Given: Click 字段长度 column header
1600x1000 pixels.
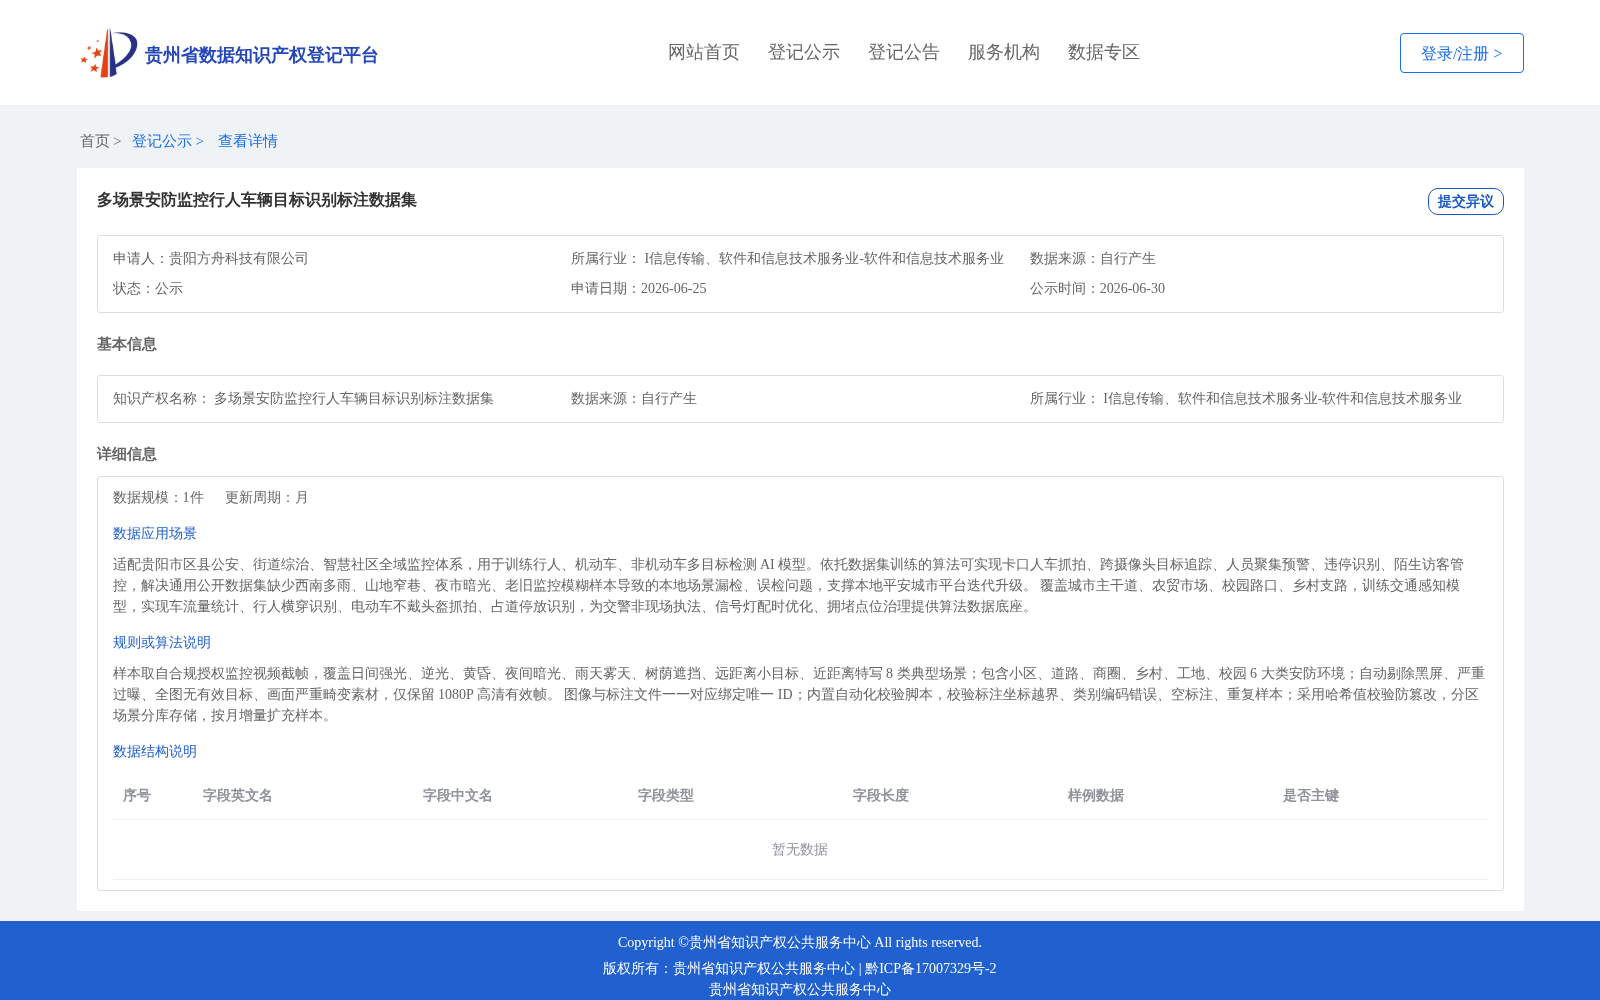Looking at the screenshot, I should (x=881, y=795).
